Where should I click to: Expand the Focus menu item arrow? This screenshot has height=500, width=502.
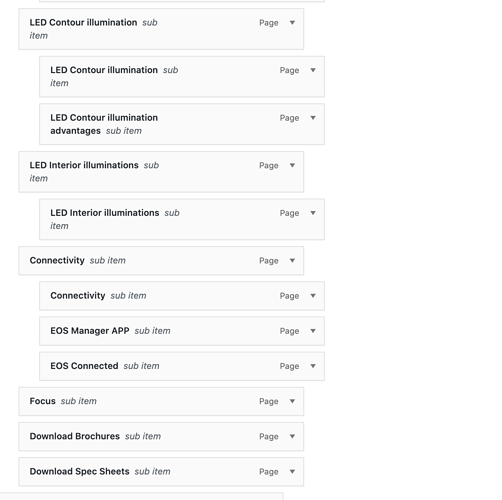point(292,401)
